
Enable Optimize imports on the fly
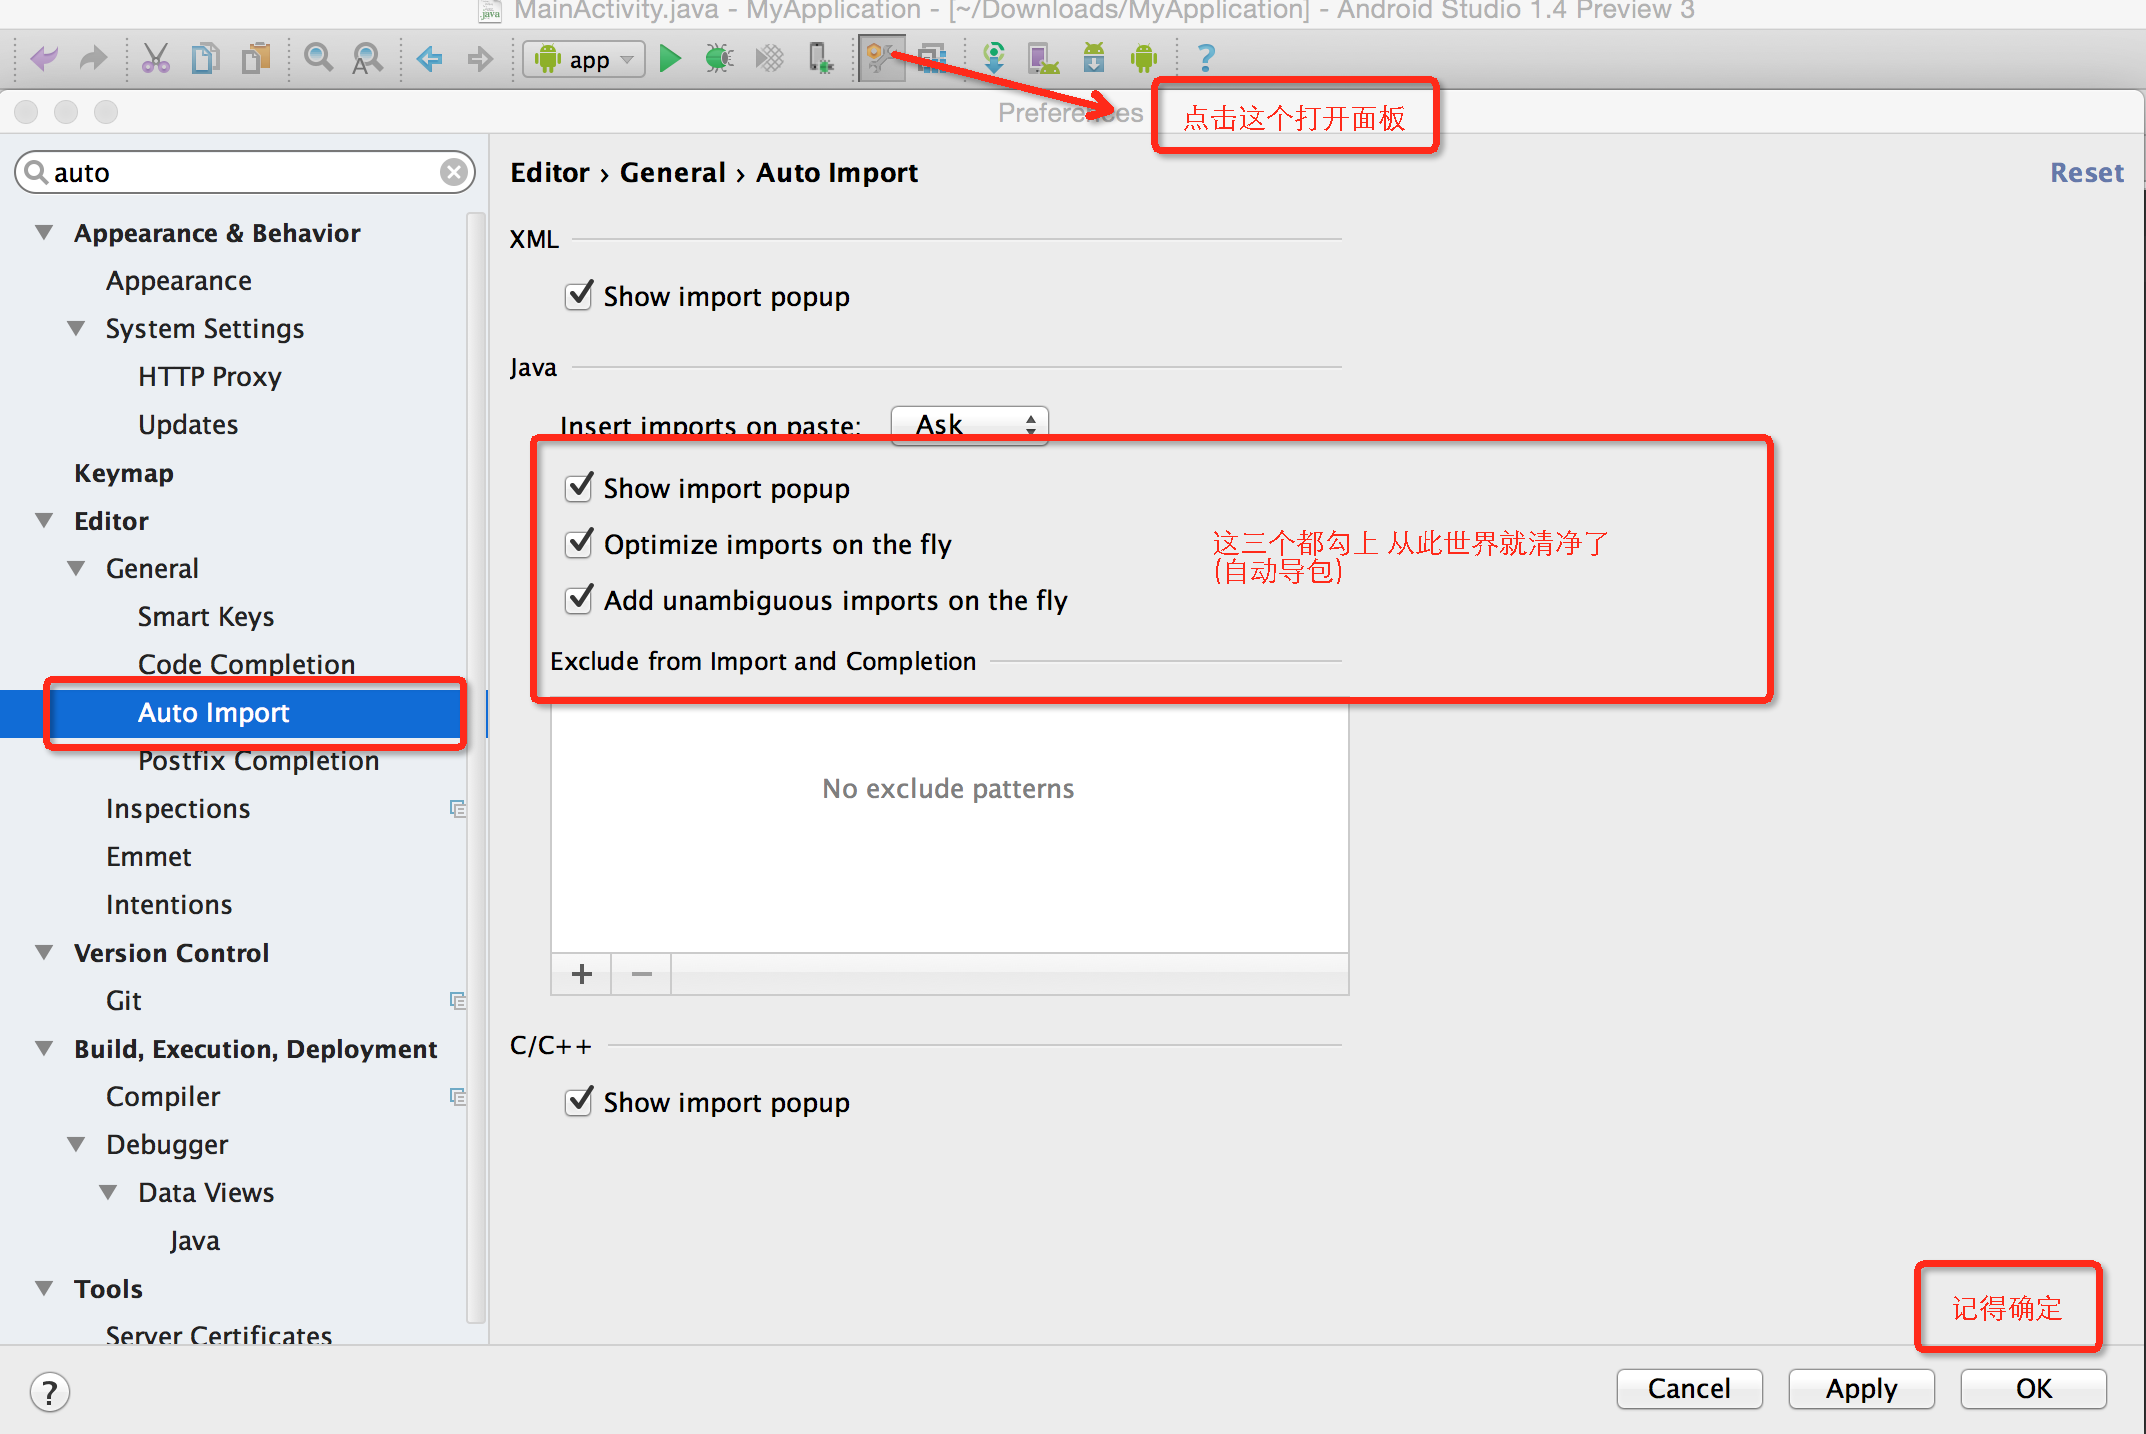pos(579,543)
